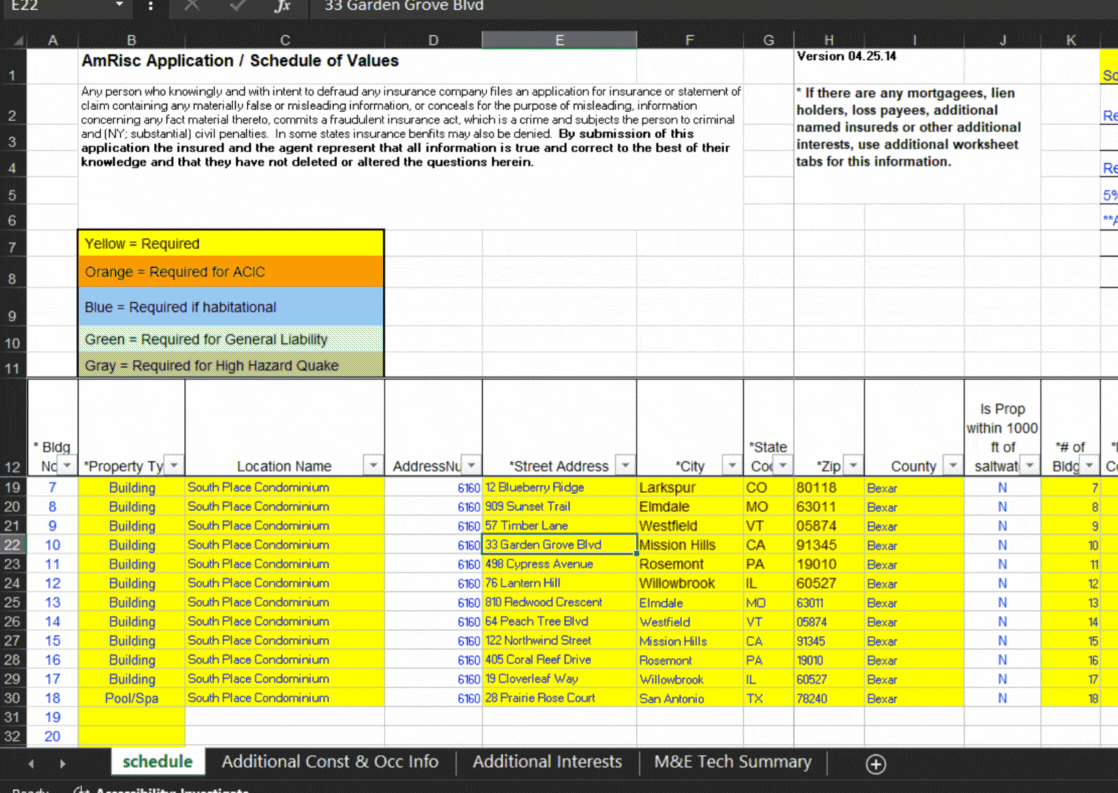Click the zip code cell 80118
The image size is (1118, 793).
point(829,488)
